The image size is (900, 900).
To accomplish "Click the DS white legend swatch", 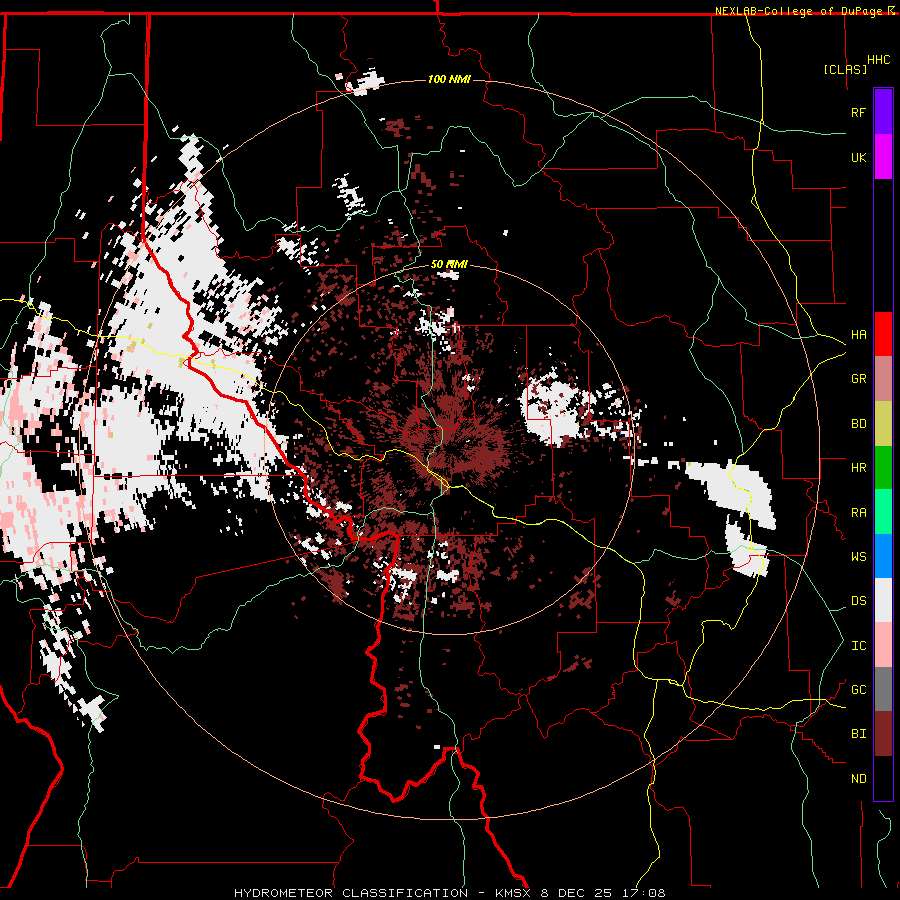I will (x=883, y=600).
